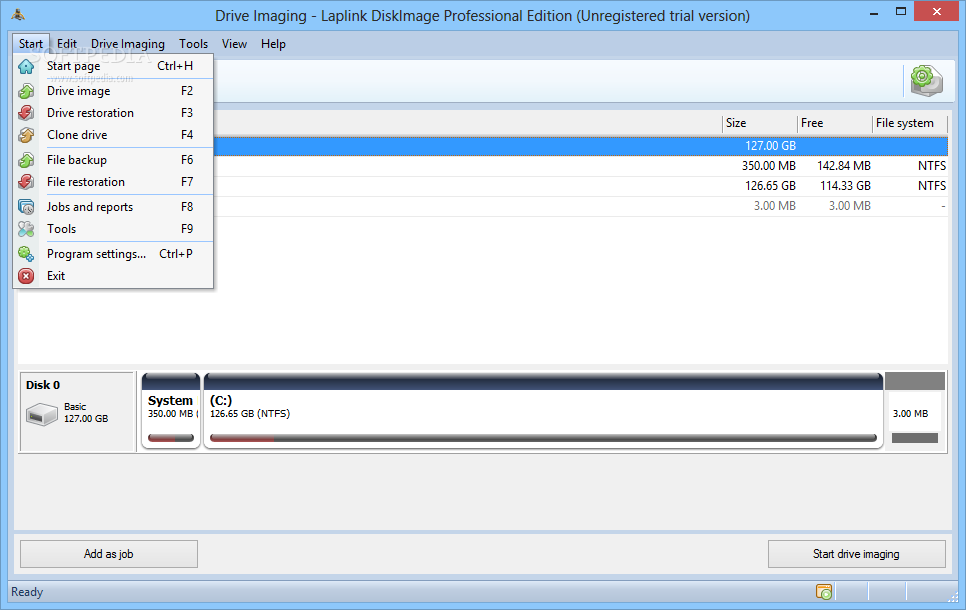Open Program settings... entry

113,254
